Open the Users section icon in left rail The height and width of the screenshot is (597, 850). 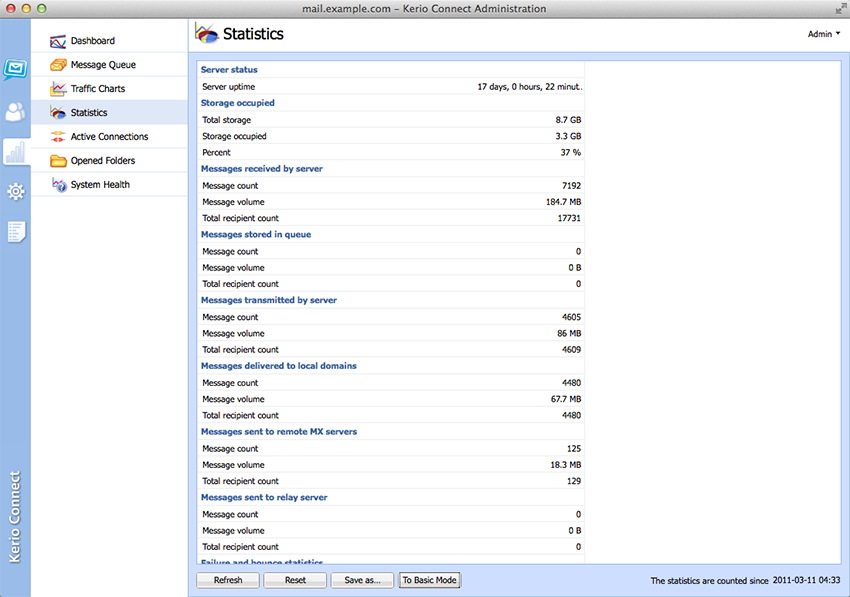pos(15,111)
